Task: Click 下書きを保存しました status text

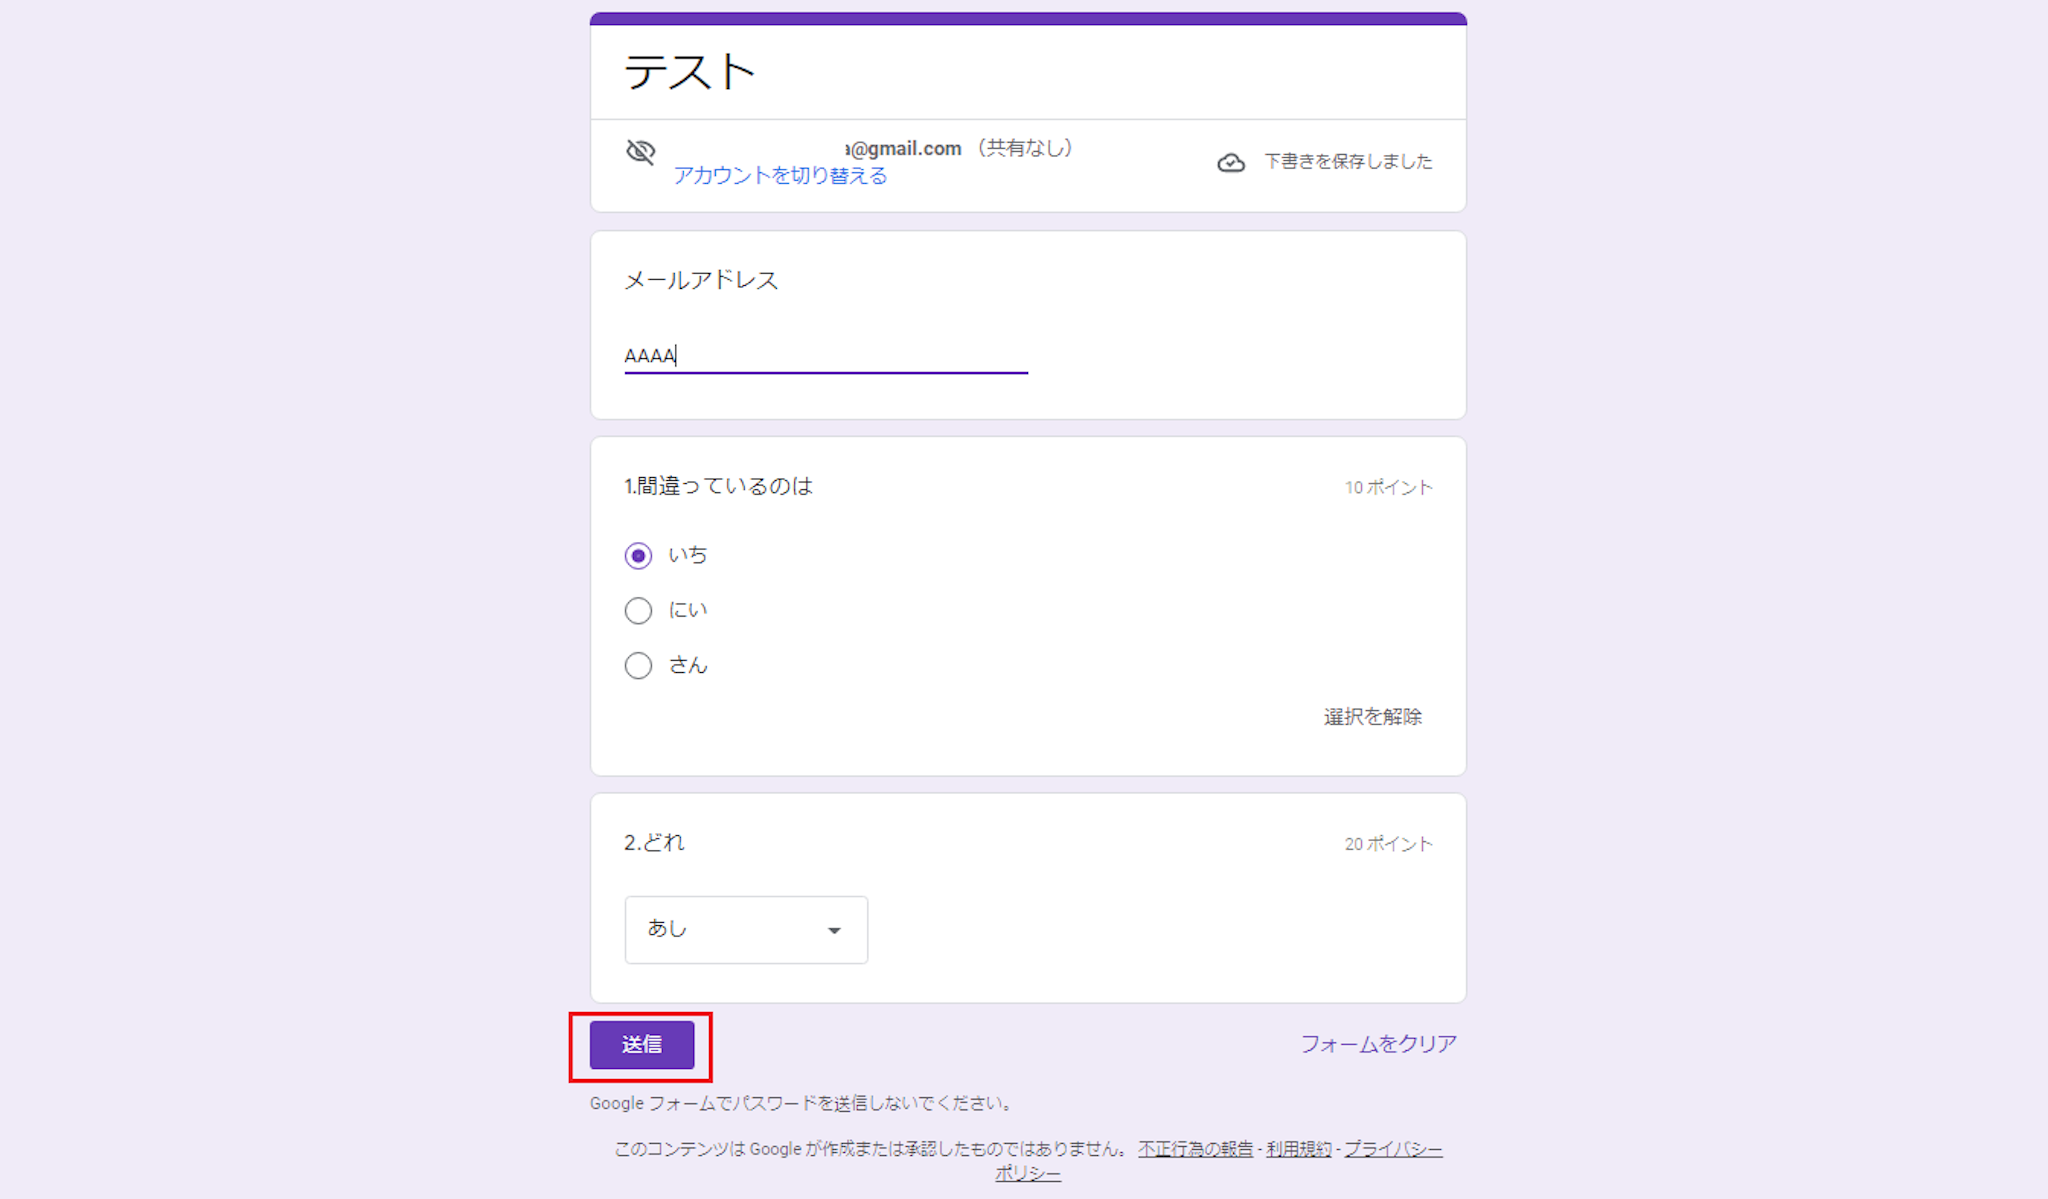Action: 1347,162
